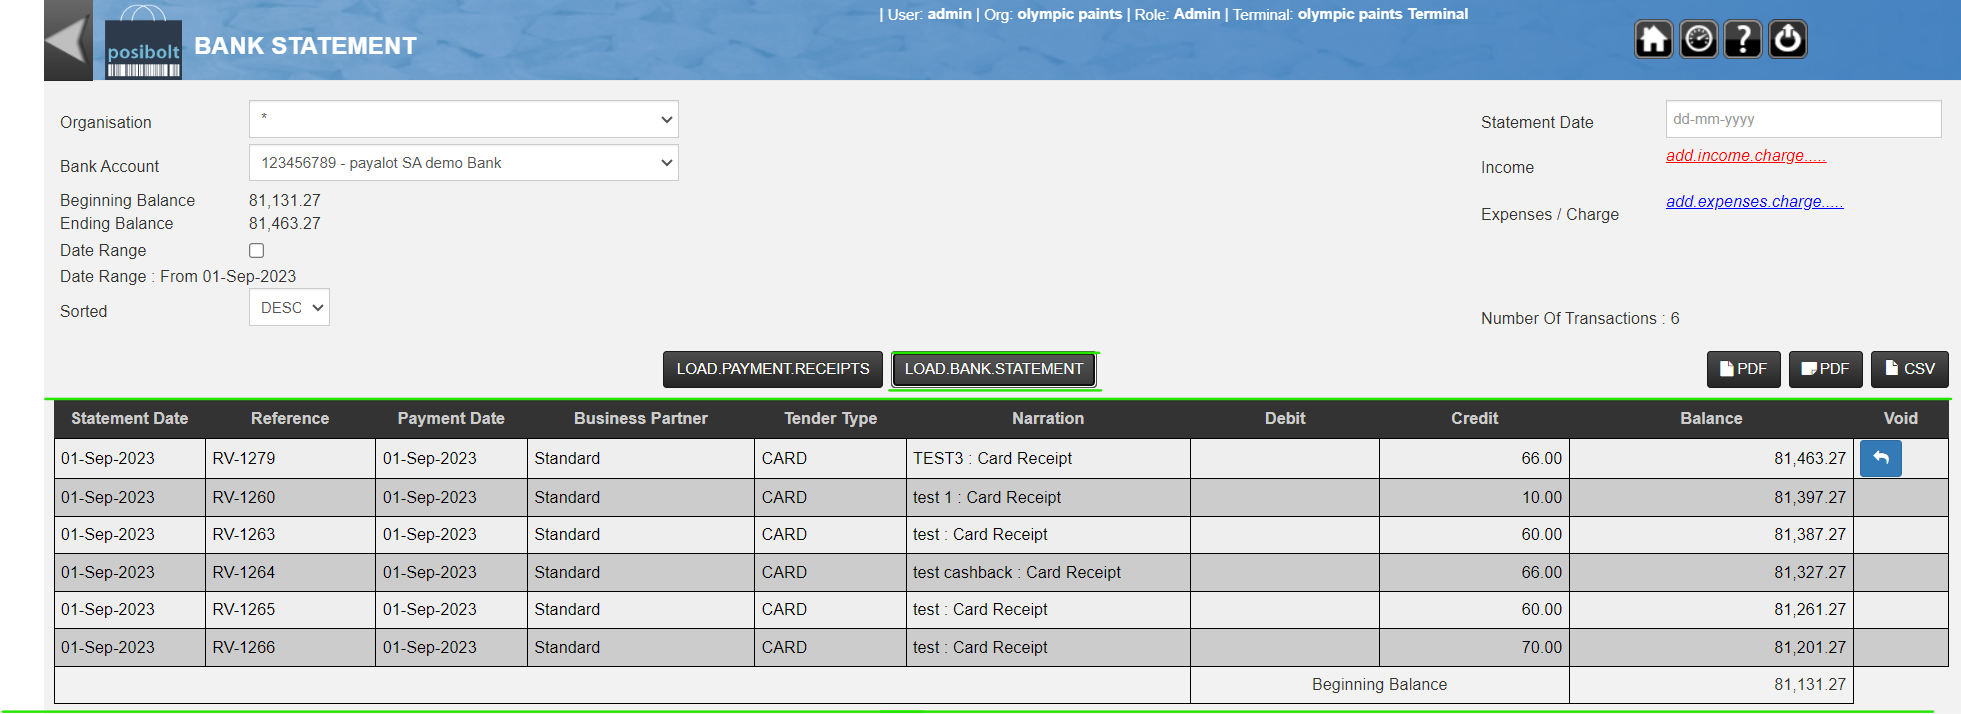The image size is (1961, 714).
Task: Select reference RV-1279 cell
Action: coord(290,459)
